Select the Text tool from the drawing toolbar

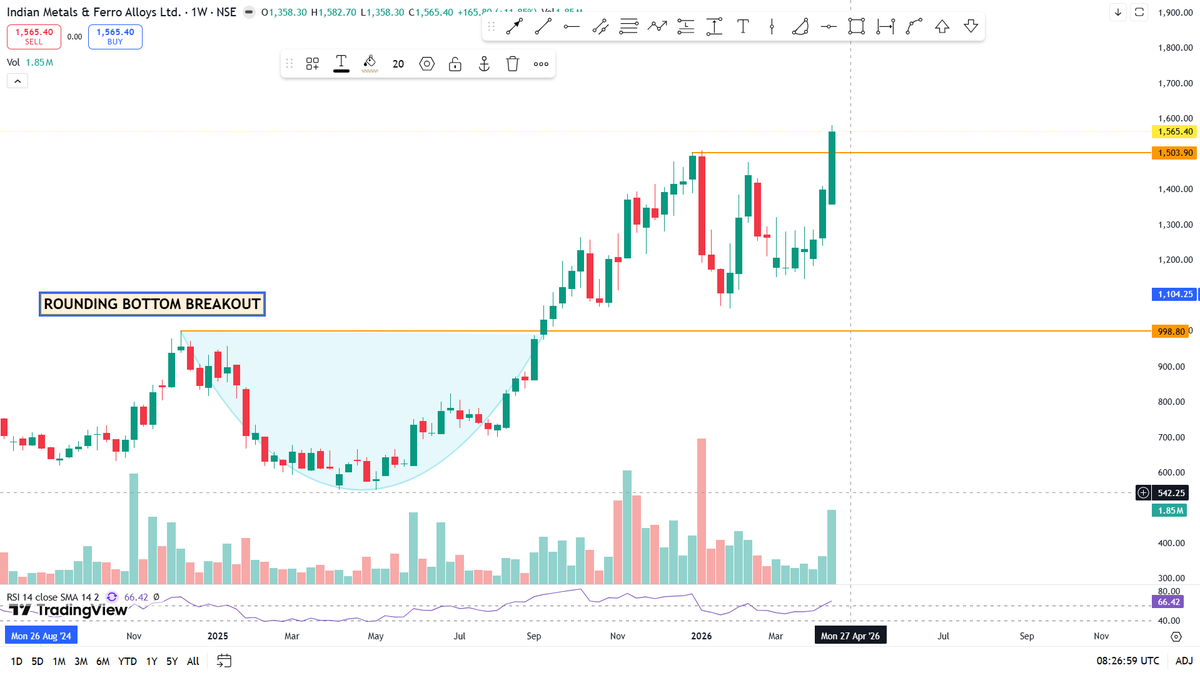(x=743, y=26)
